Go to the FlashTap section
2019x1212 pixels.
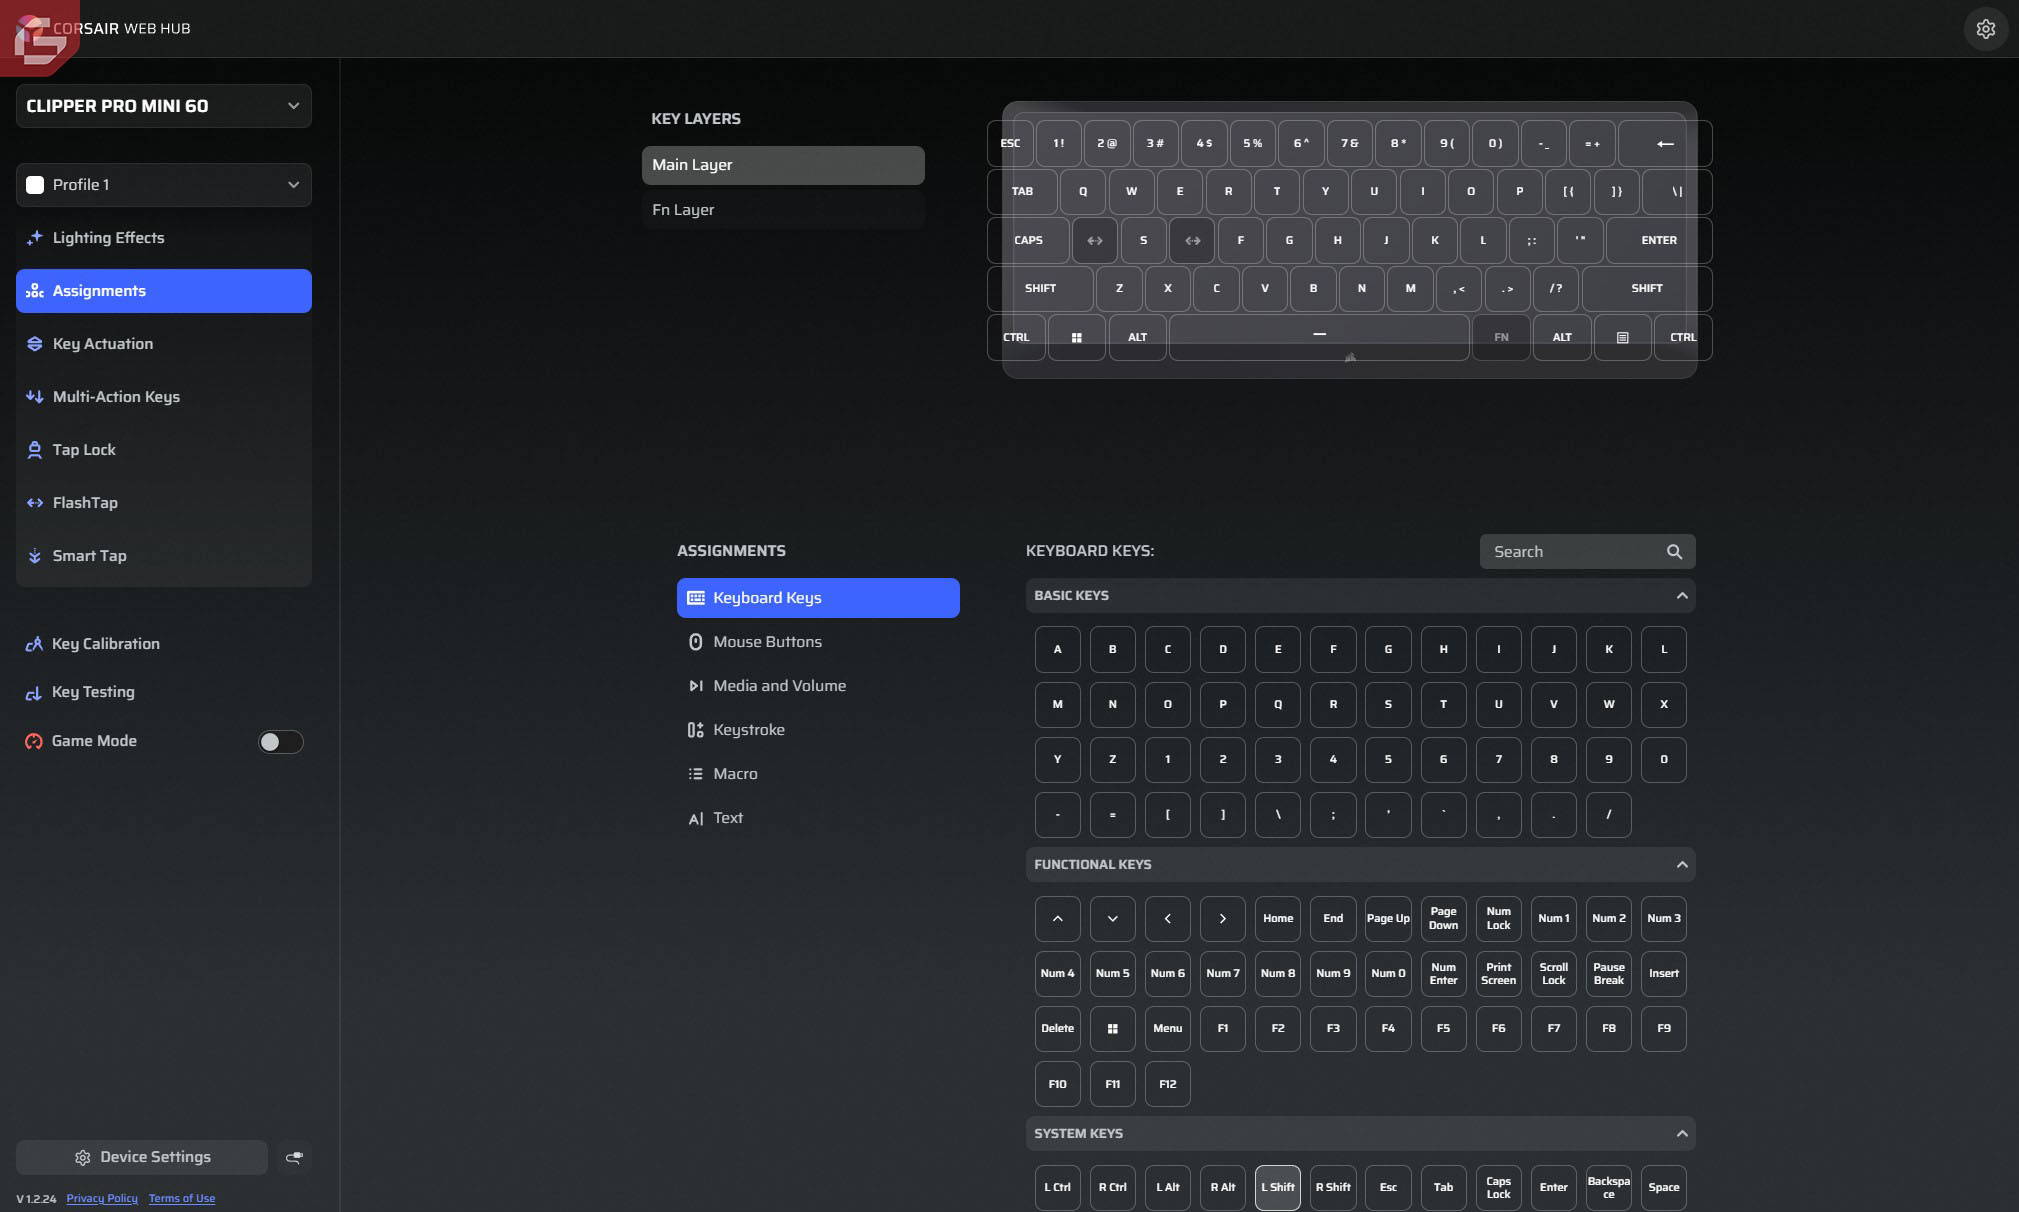164,503
